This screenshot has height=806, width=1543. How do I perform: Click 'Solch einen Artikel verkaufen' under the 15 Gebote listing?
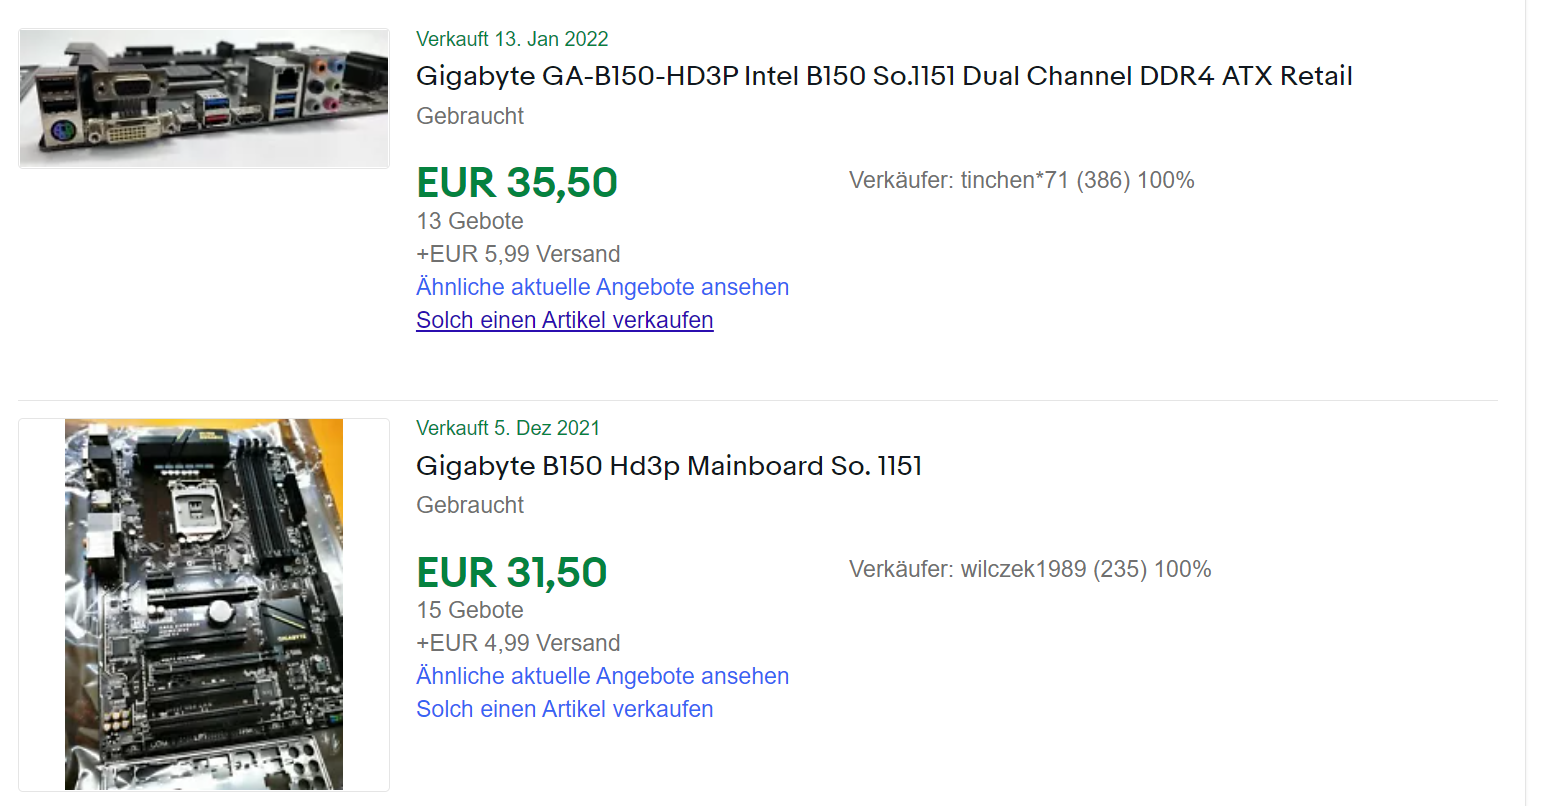click(564, 709)
